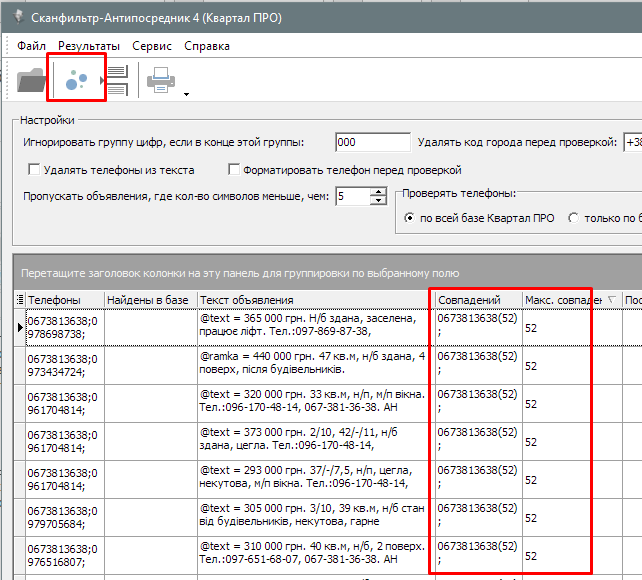Click the printer icon
Viewport: 642px width, 580px height.
tap(162, 81)
